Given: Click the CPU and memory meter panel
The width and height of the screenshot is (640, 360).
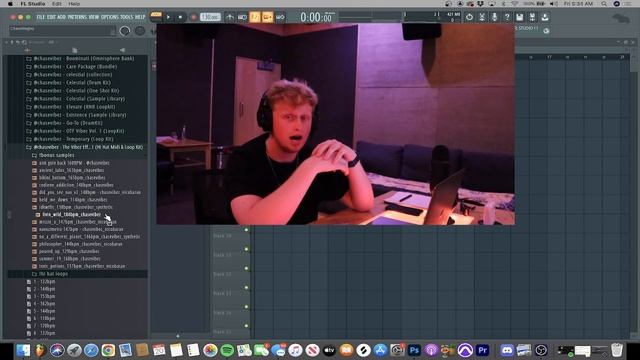Looking at the screenshot, I should (432, 17).
